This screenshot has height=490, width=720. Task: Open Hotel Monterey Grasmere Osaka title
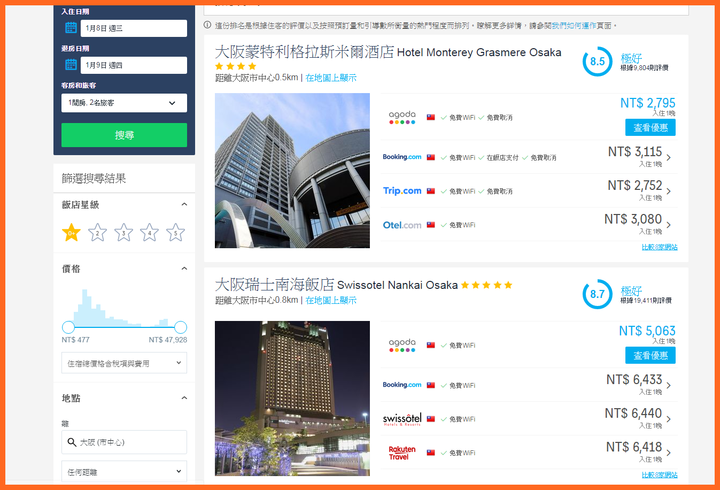click(x=388, y=52)
